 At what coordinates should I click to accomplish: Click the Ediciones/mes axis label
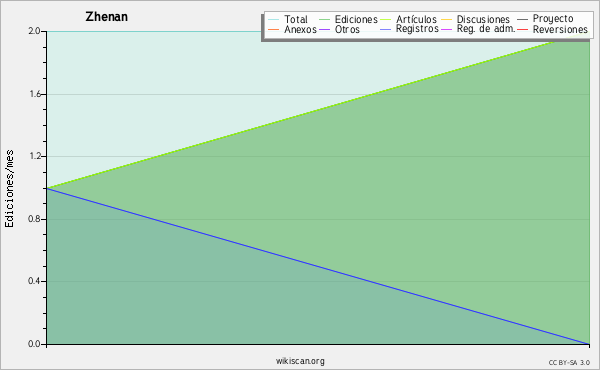(x=9, y=189)
